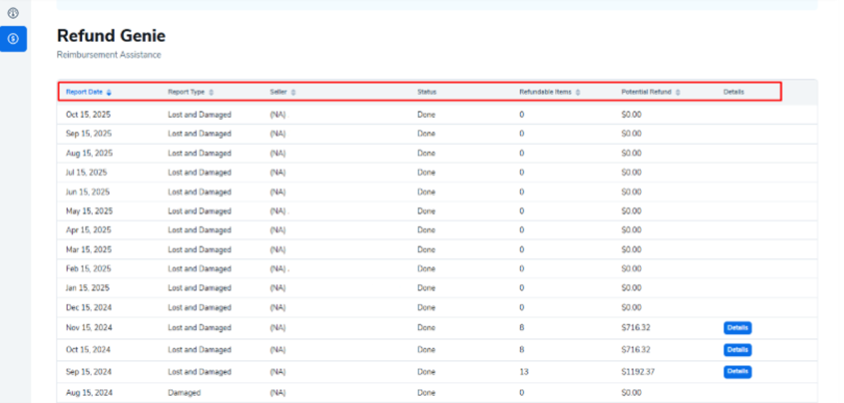This screenshot has width=844, height=403.
Task: Click Details button on Oct 15, 2024 row
Action: [x=737, y=350]
